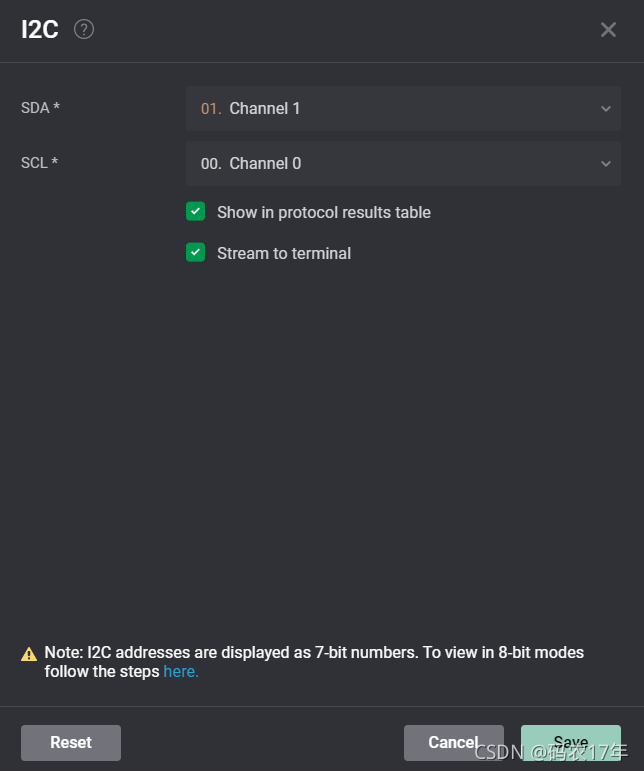Viewport: 644px width, 771px height.
Task: Click the 'Show in protocol results table' label
Action: [x=324, y=212]
